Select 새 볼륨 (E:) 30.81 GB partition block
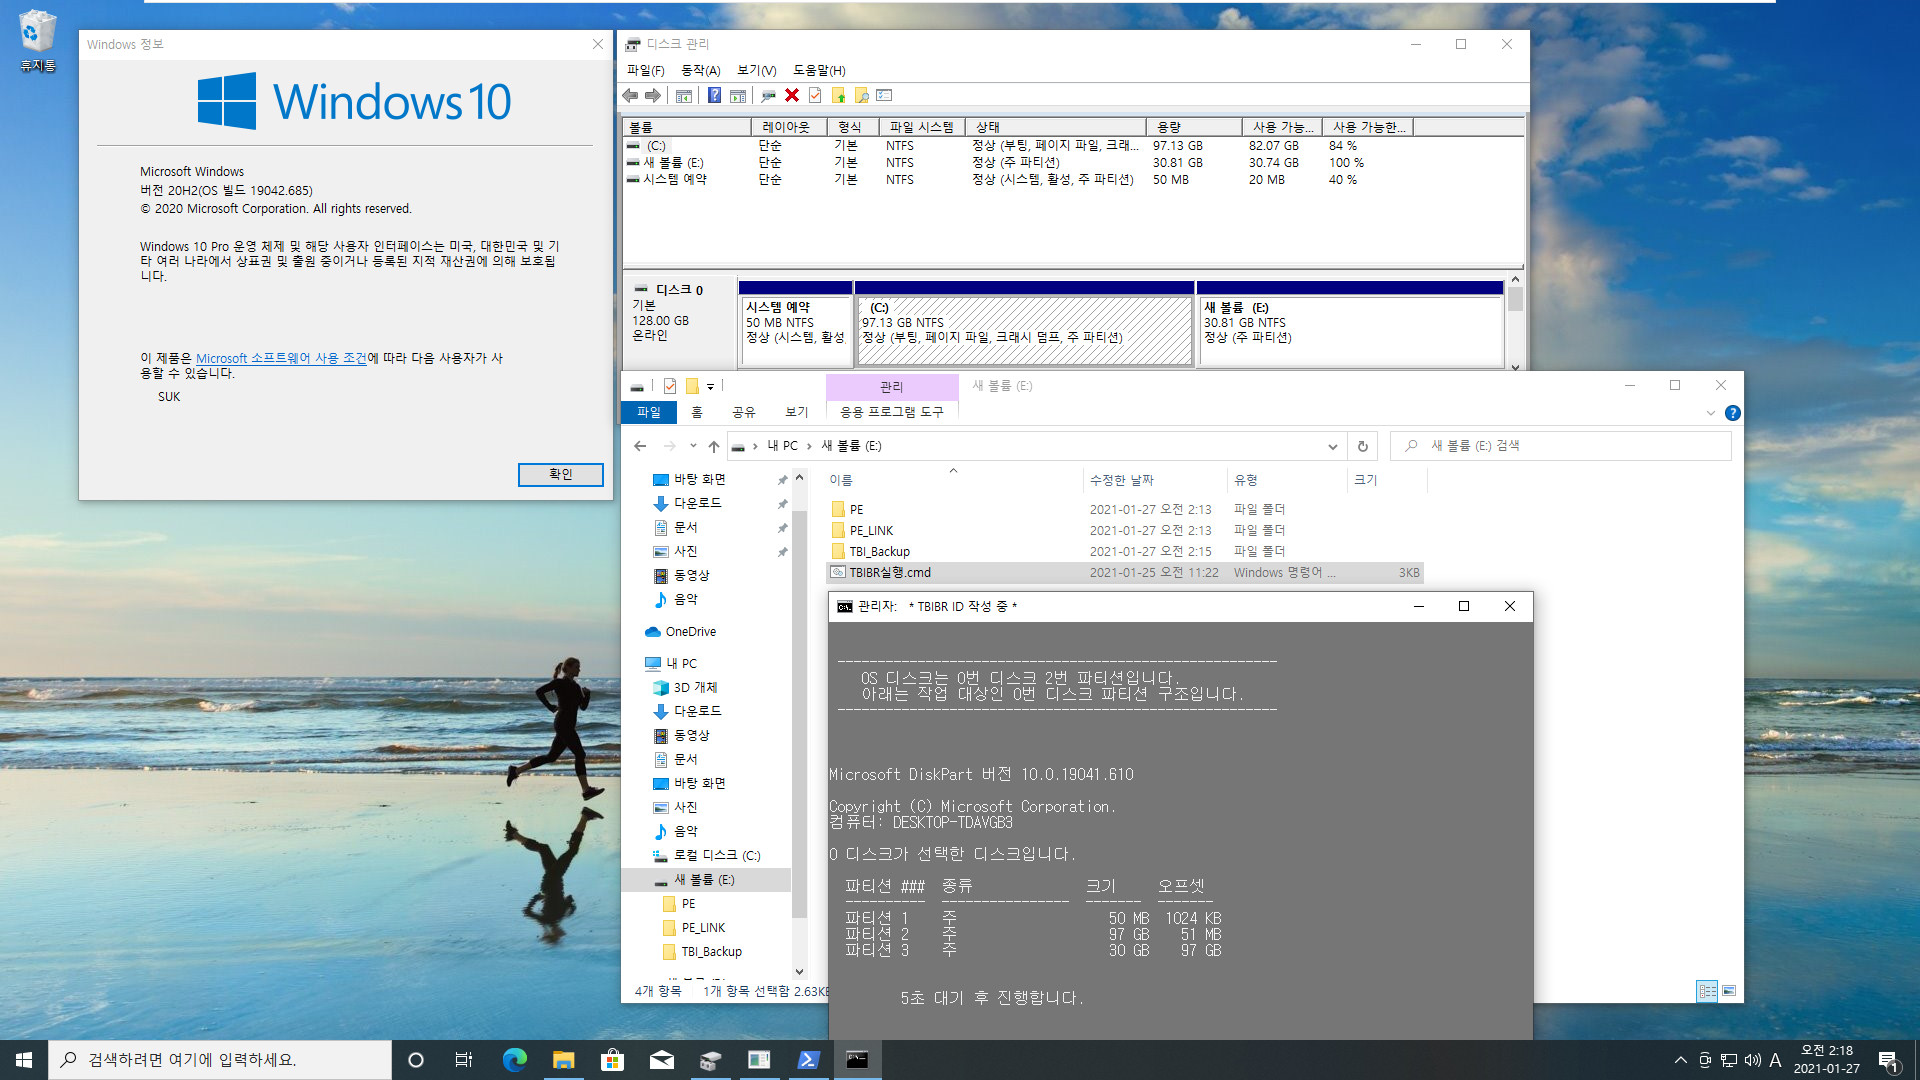Viewport: 1920px width, 1080px height. point(1350,324)
